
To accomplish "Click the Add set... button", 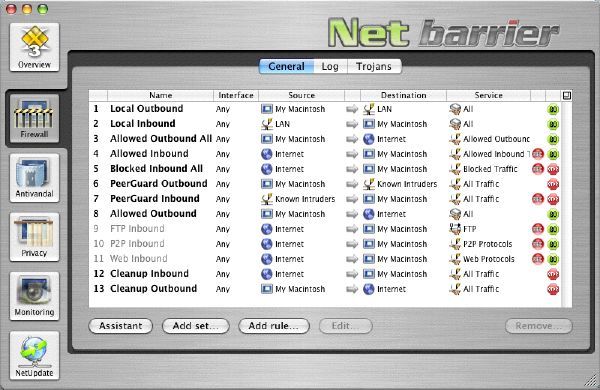I will click(x=196, y=326).
